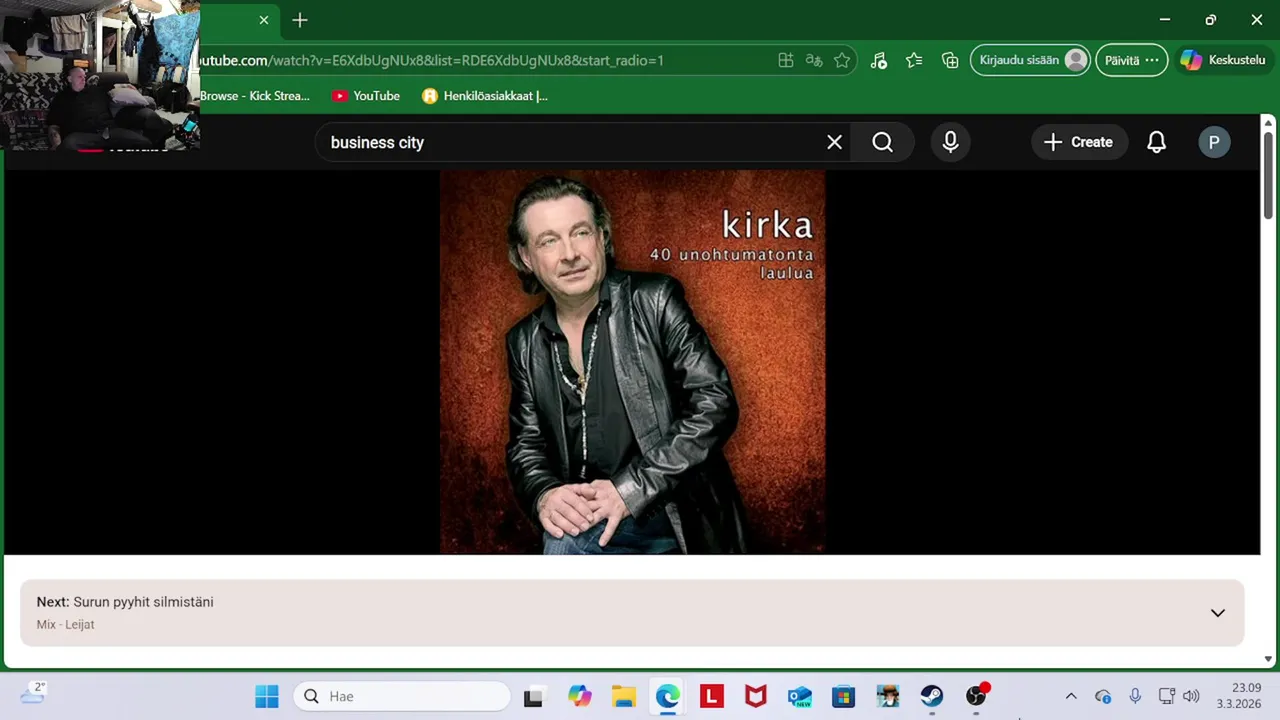Click the Mix - Leijat playlist label
This screenshot has height=720, width=1280.
(65, 624)
